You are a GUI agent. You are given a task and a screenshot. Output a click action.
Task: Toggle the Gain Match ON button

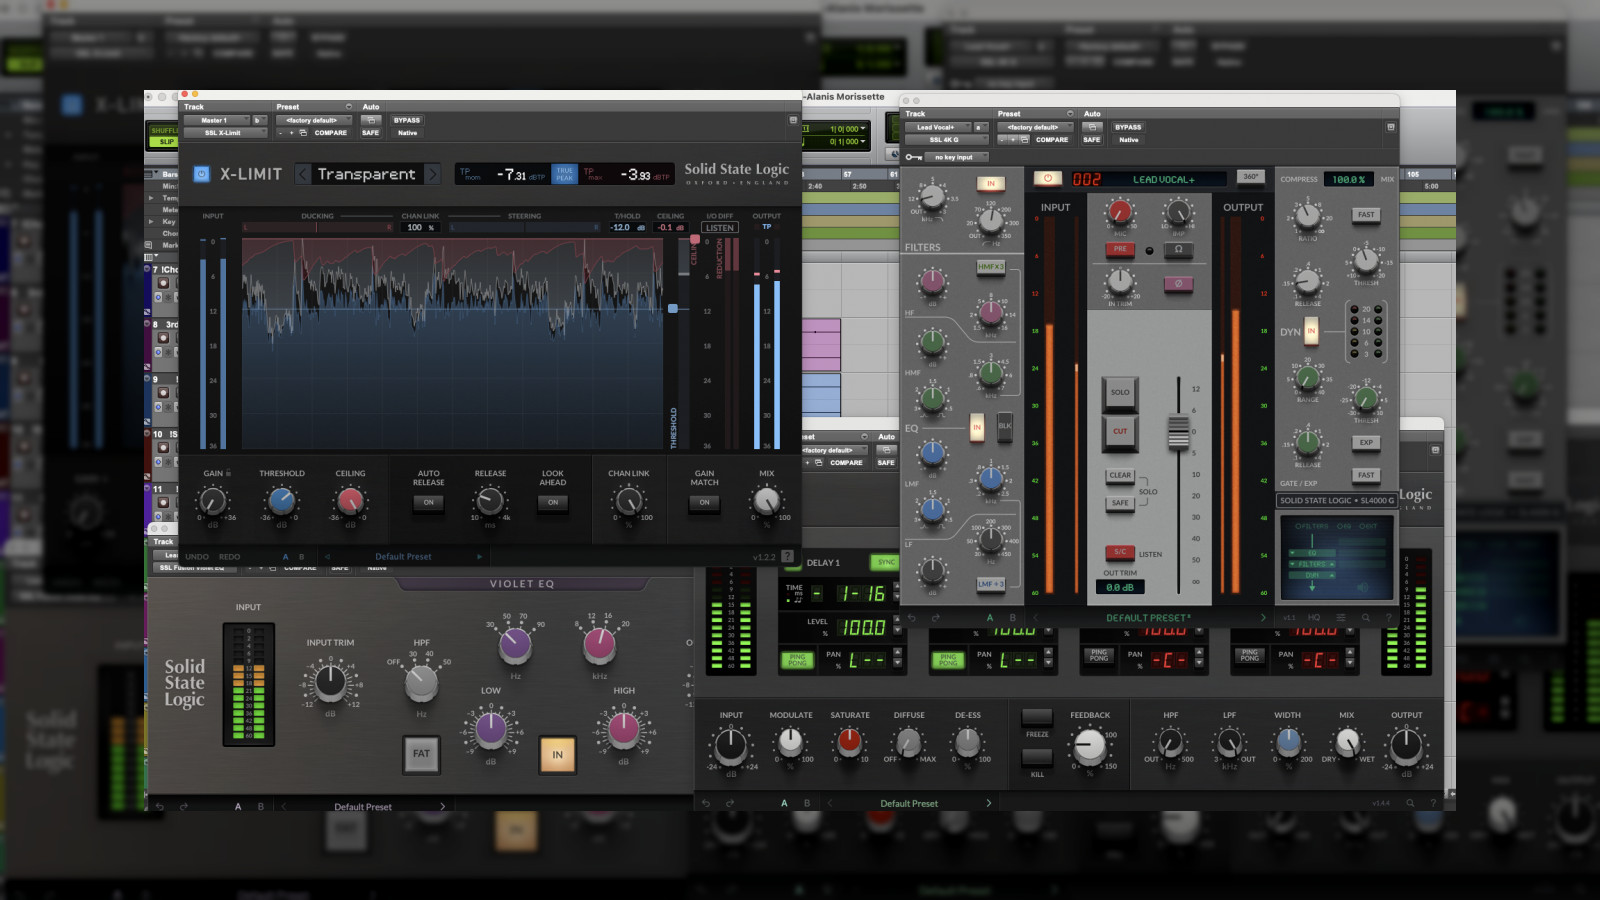coord(704,502)
